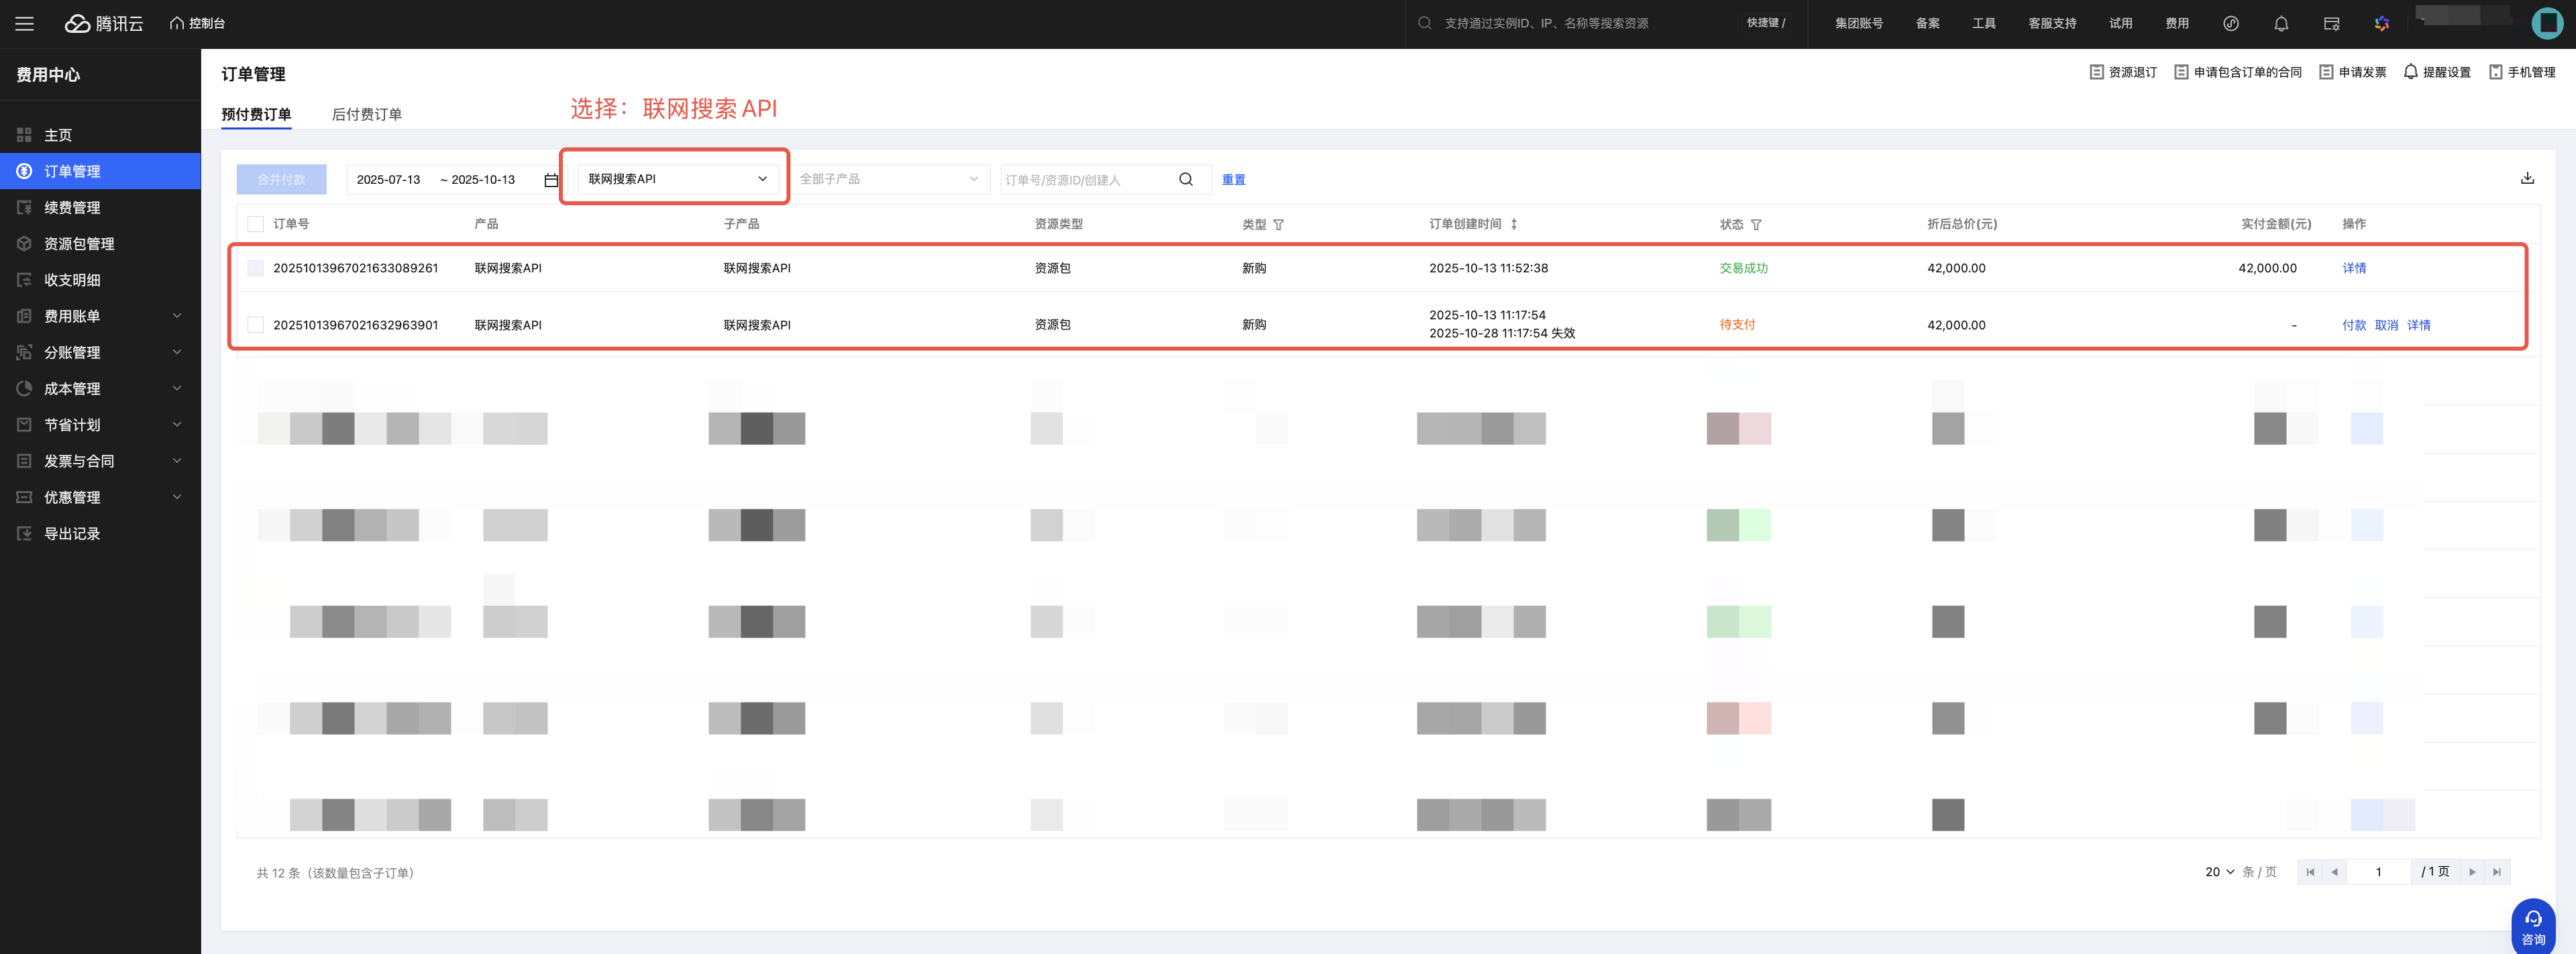Screen dimensions: 2576x954
Task: Click the status column filter icon
Action: click(x=1756, y=225)
